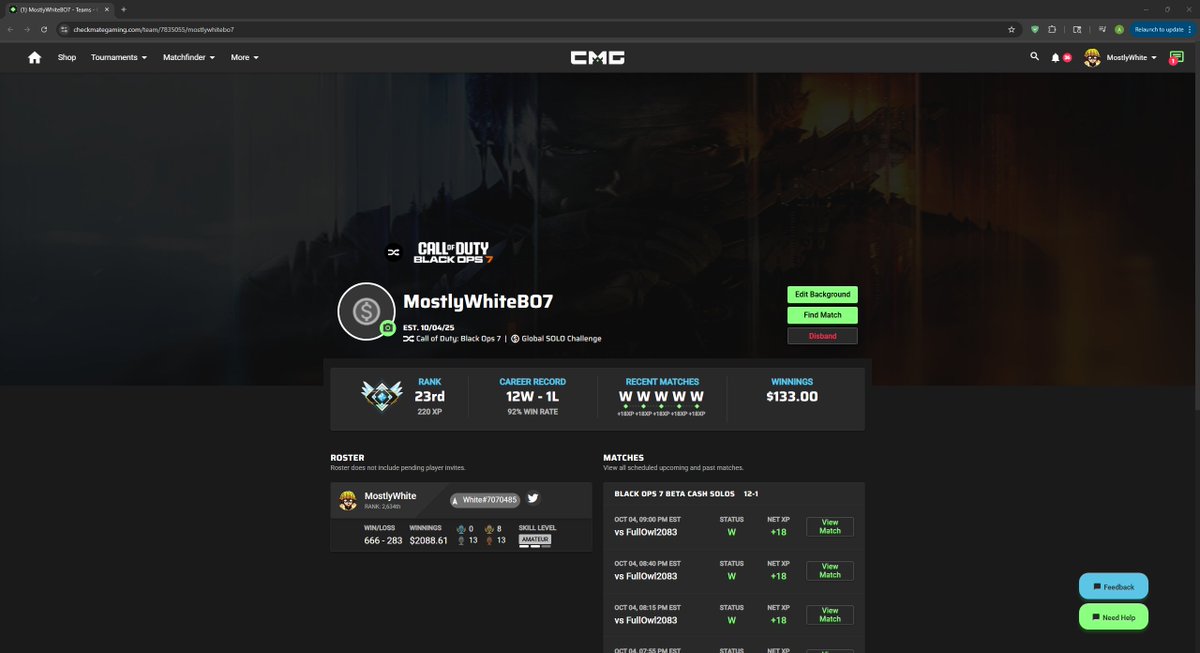Change team photo via camera icon
The height and width of the screenshot is (653, 1200).
tap(387, 327)
